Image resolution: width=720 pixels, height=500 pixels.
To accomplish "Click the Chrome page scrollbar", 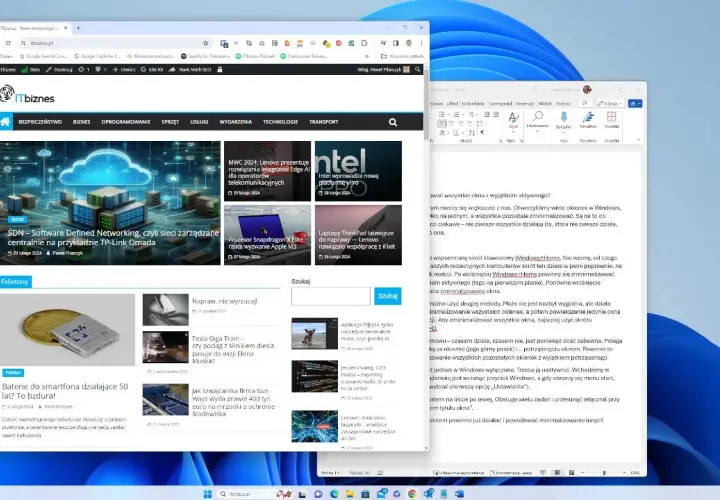I will pyautogui.click(x=427, y=106).
